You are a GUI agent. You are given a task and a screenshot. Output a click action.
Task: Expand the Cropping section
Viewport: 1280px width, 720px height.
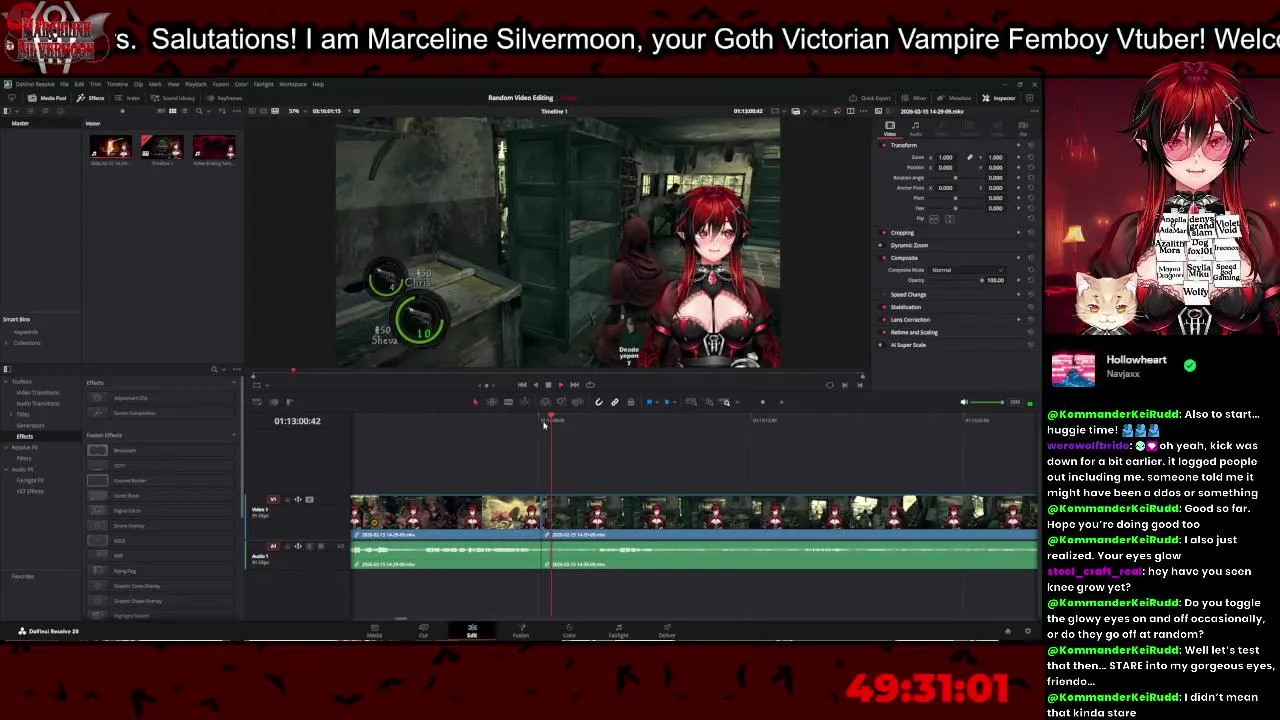coord(902,233)
